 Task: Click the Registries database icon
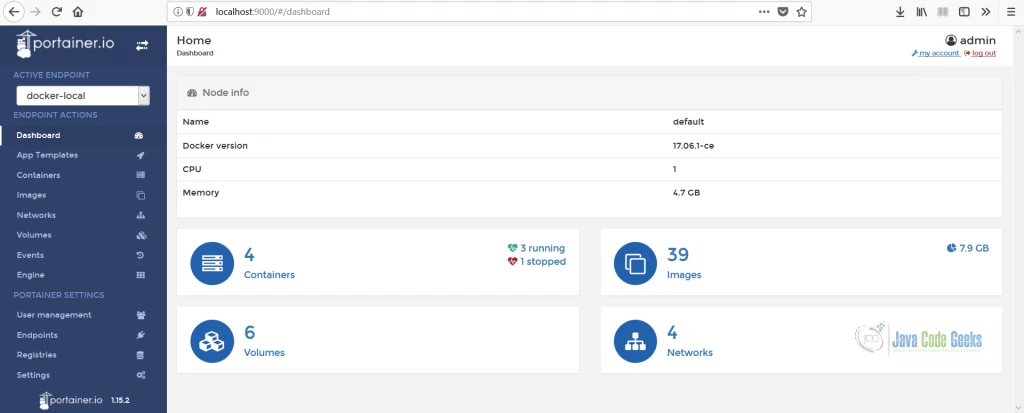140,355
